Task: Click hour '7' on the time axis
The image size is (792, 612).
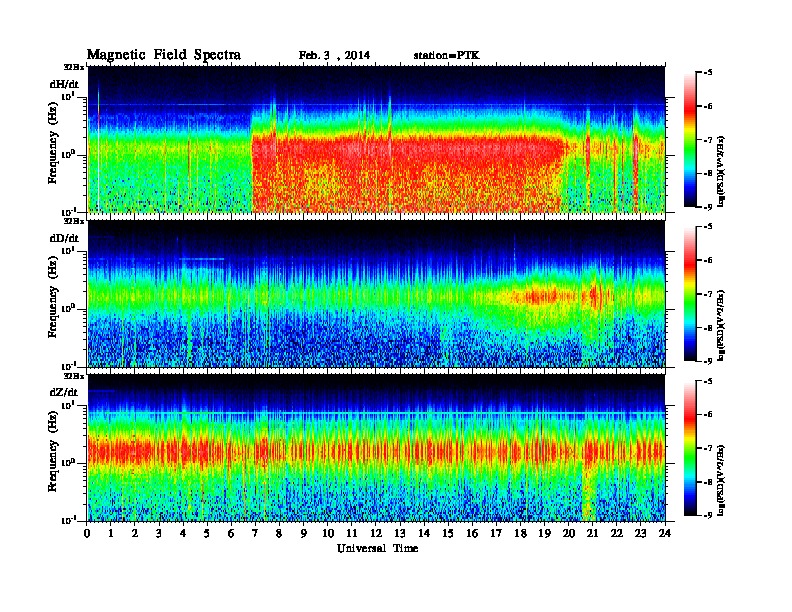Action: coord(255,533)
